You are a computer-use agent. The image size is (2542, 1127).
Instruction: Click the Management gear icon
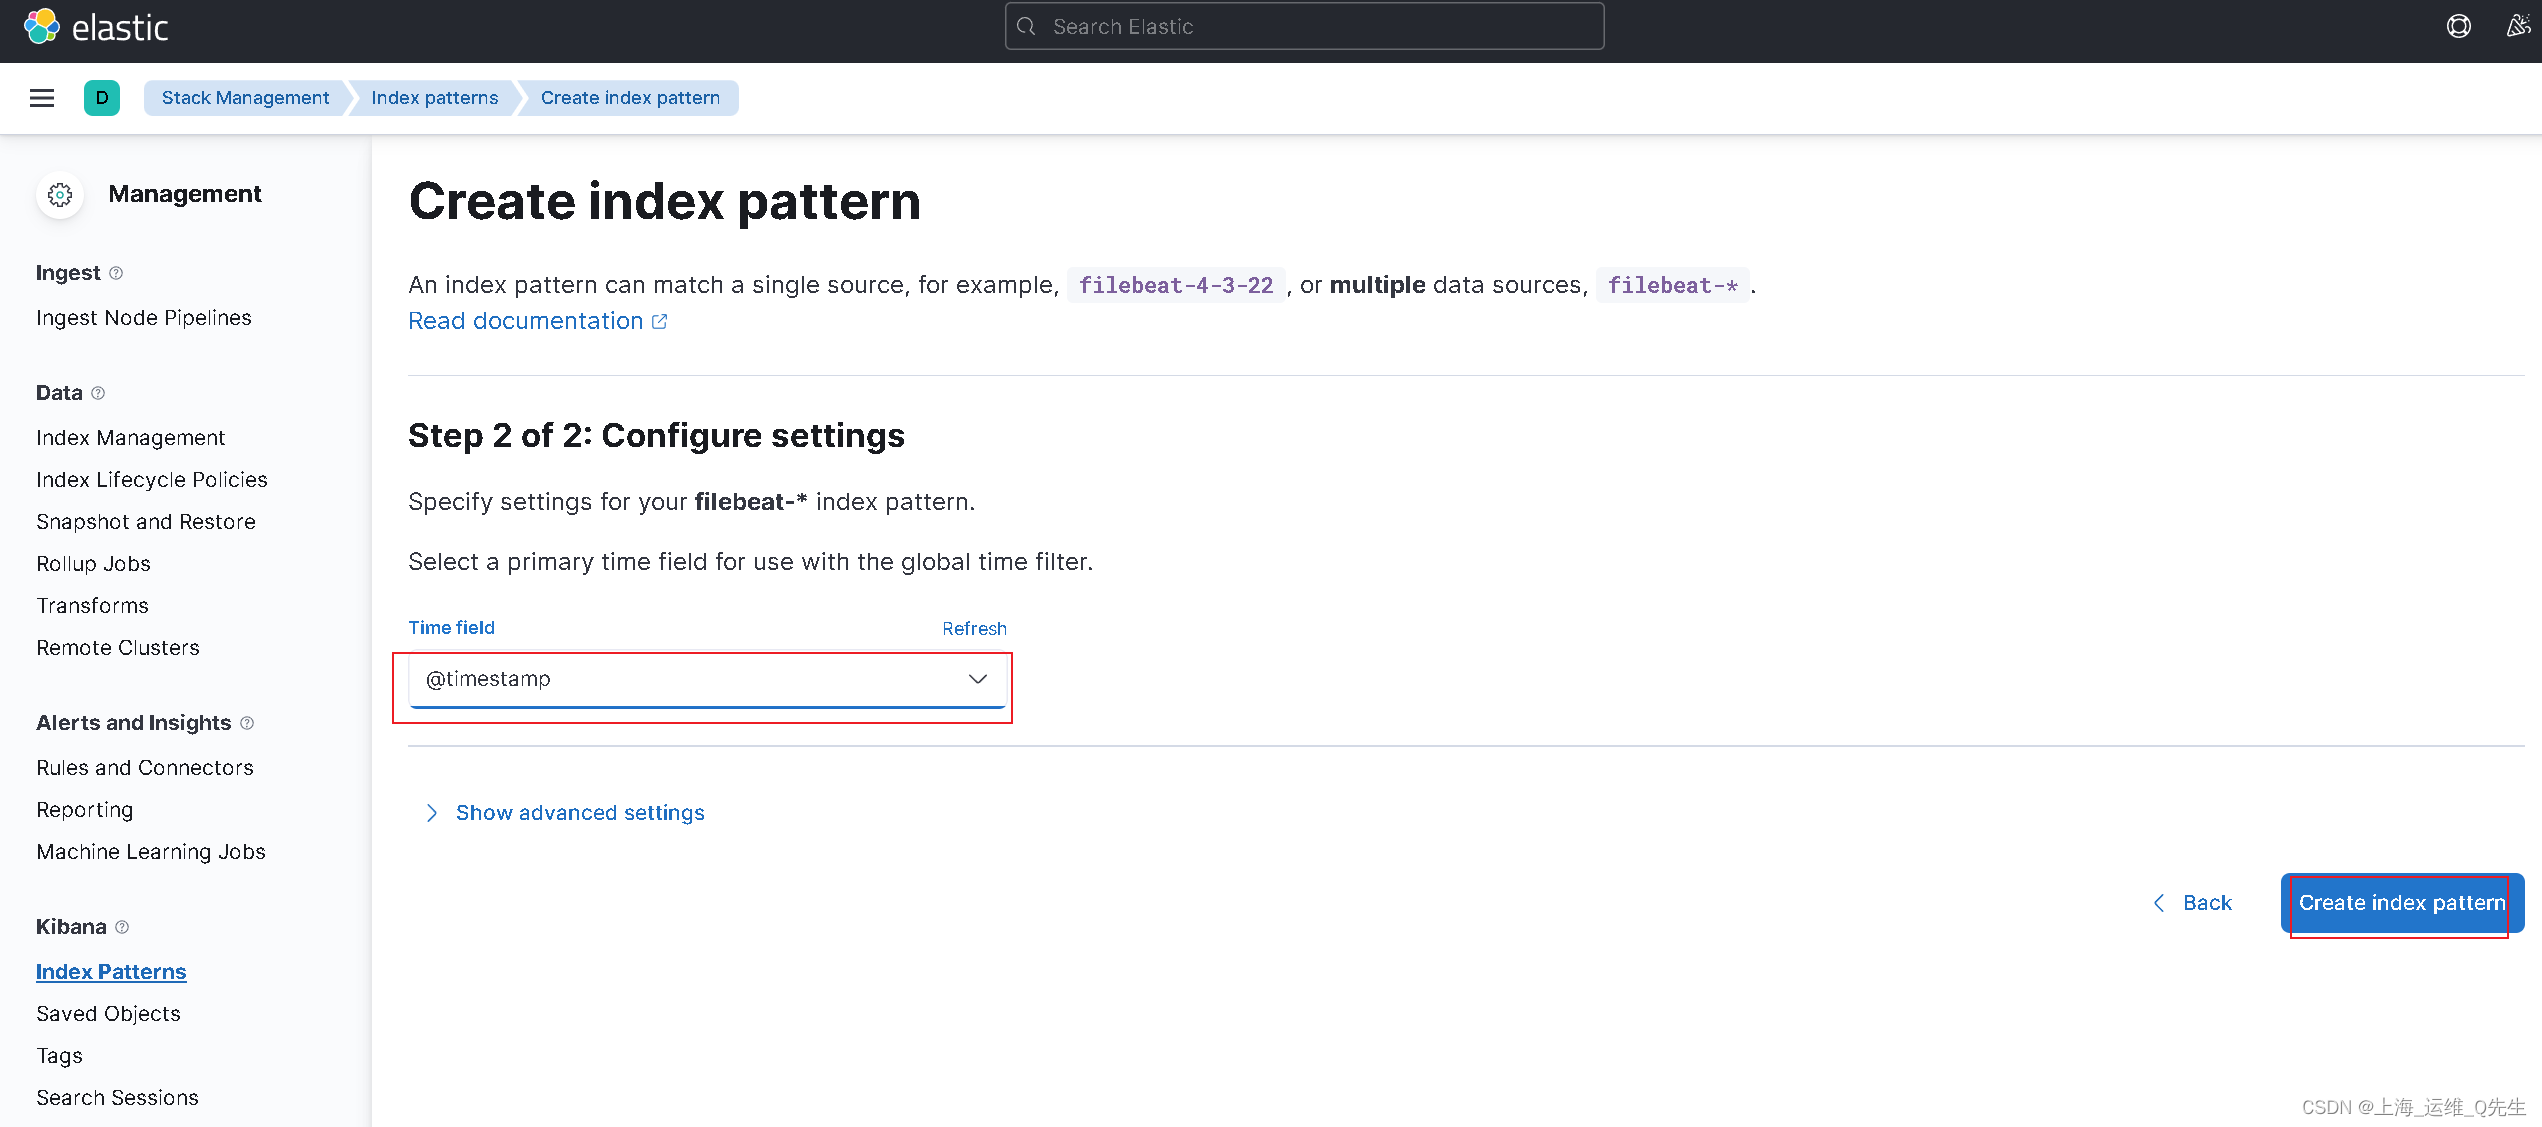point(58,193)
